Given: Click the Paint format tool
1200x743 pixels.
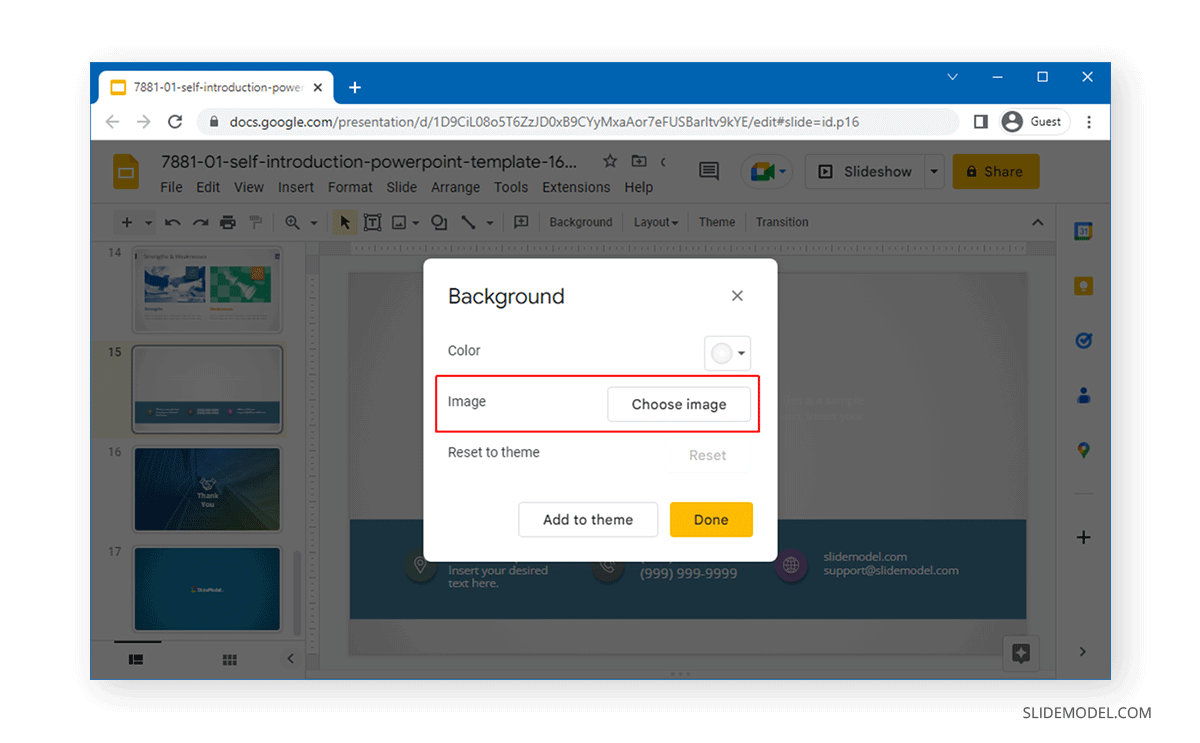Looking at the screenshot, I should tap(256, 222).
